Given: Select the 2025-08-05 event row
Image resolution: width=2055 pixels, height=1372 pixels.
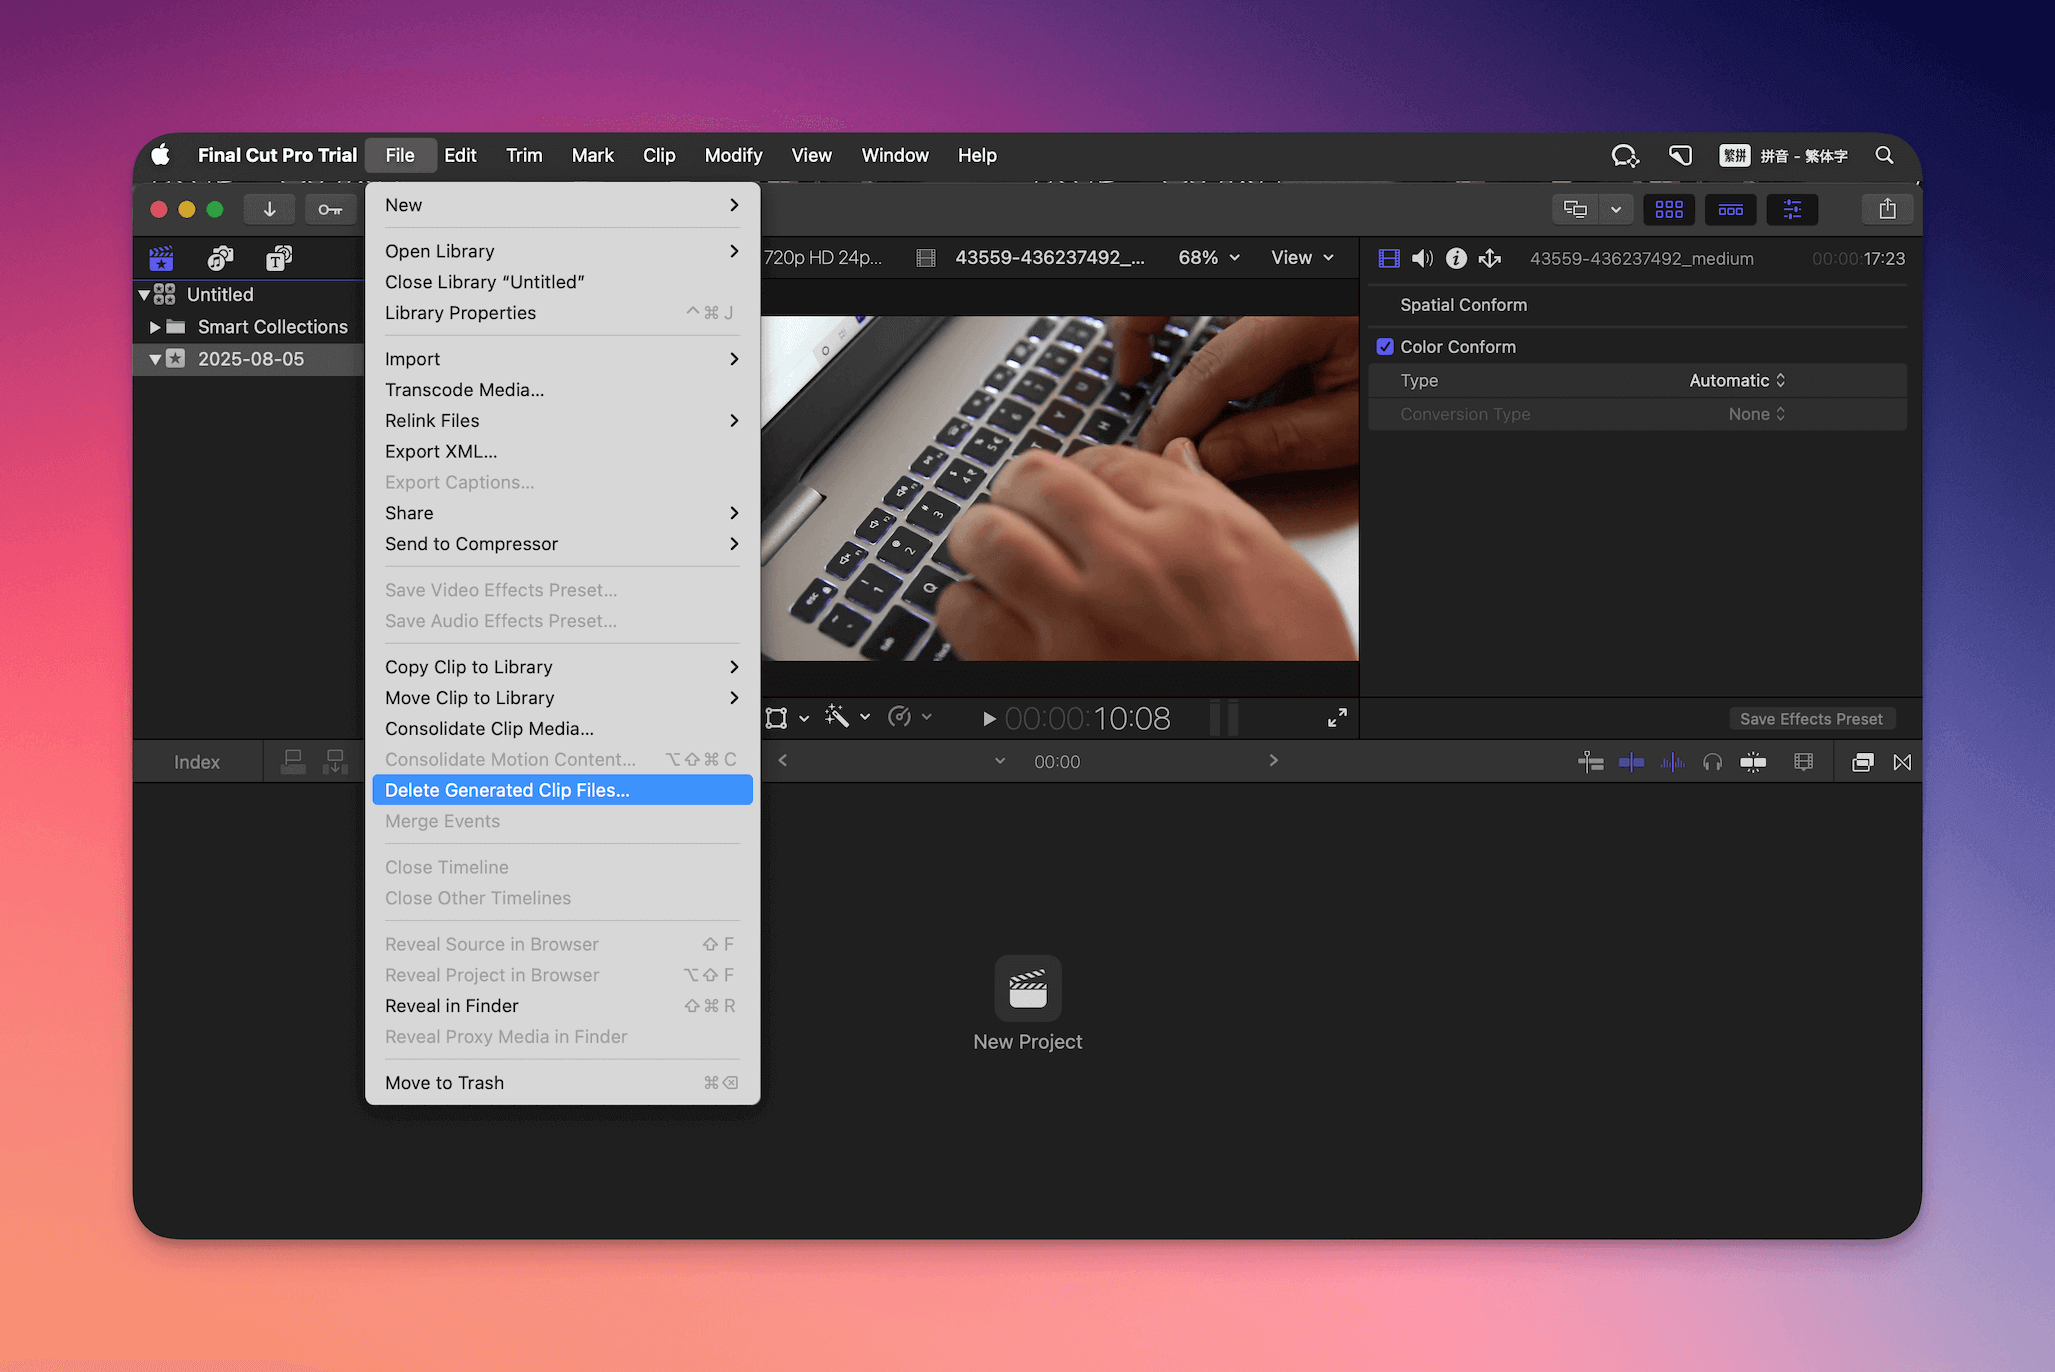Looking at the screenshot, I should [249, 359].
